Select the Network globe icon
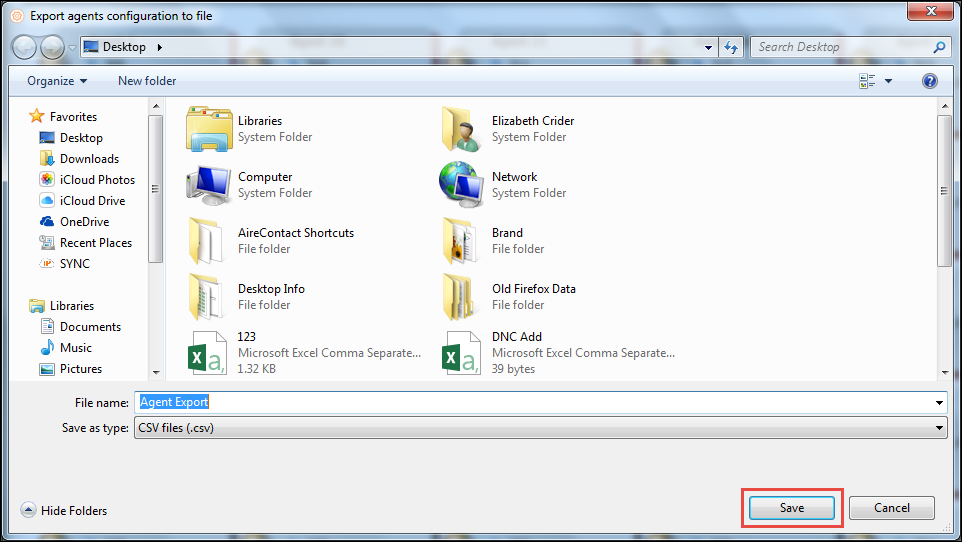The image size is (962, 542). [461, 185]
